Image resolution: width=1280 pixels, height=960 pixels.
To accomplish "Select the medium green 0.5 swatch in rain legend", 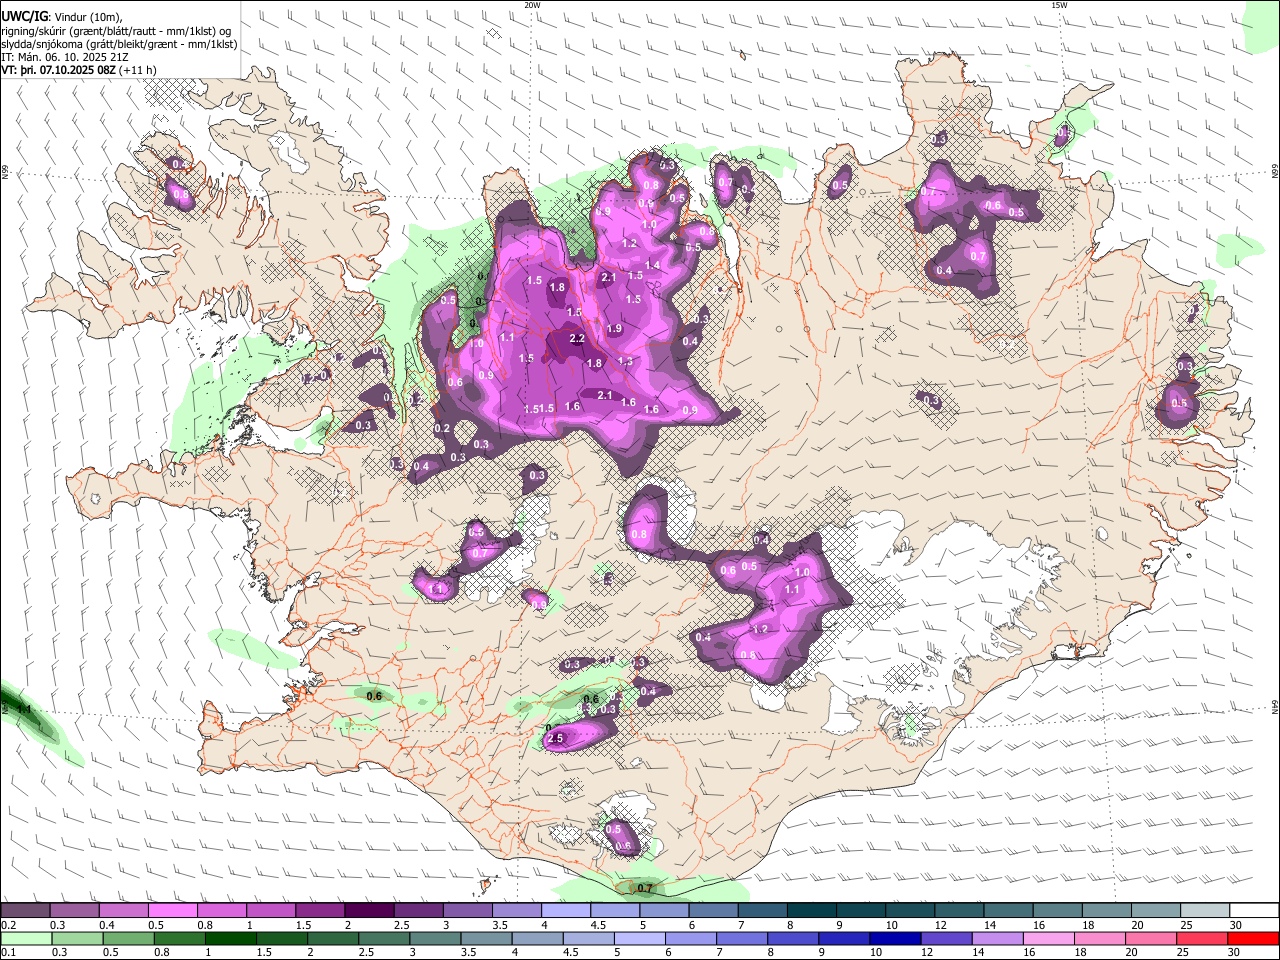I will 128,938.
